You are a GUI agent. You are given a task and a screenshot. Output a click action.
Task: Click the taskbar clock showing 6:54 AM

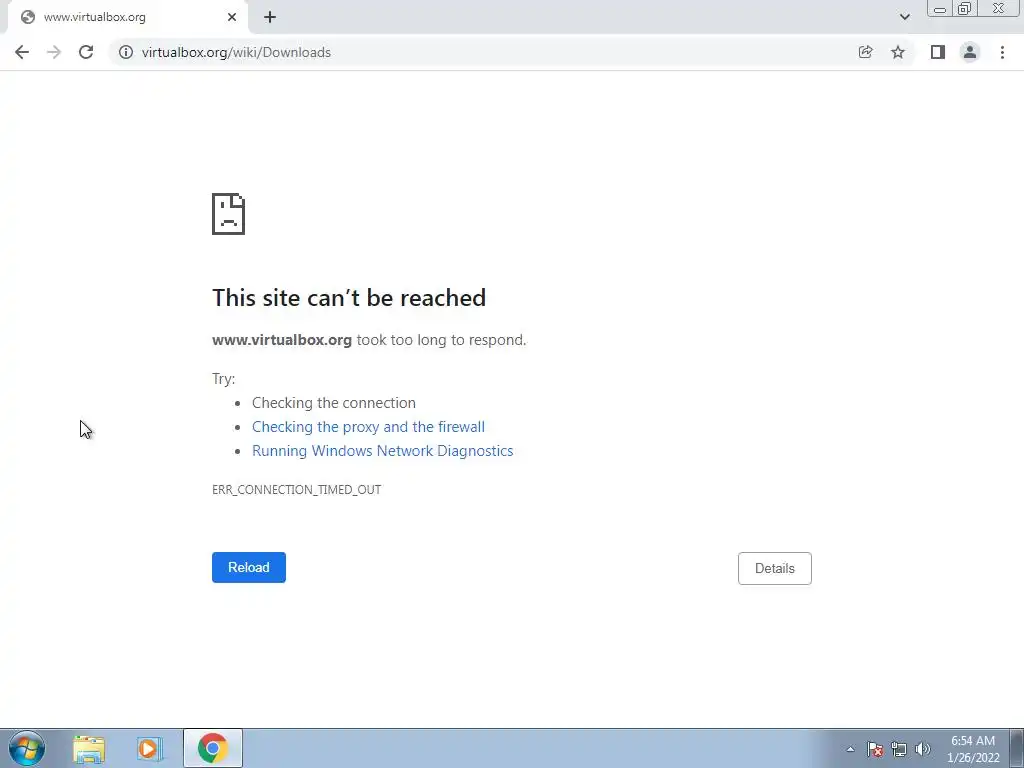coord(973,749)
